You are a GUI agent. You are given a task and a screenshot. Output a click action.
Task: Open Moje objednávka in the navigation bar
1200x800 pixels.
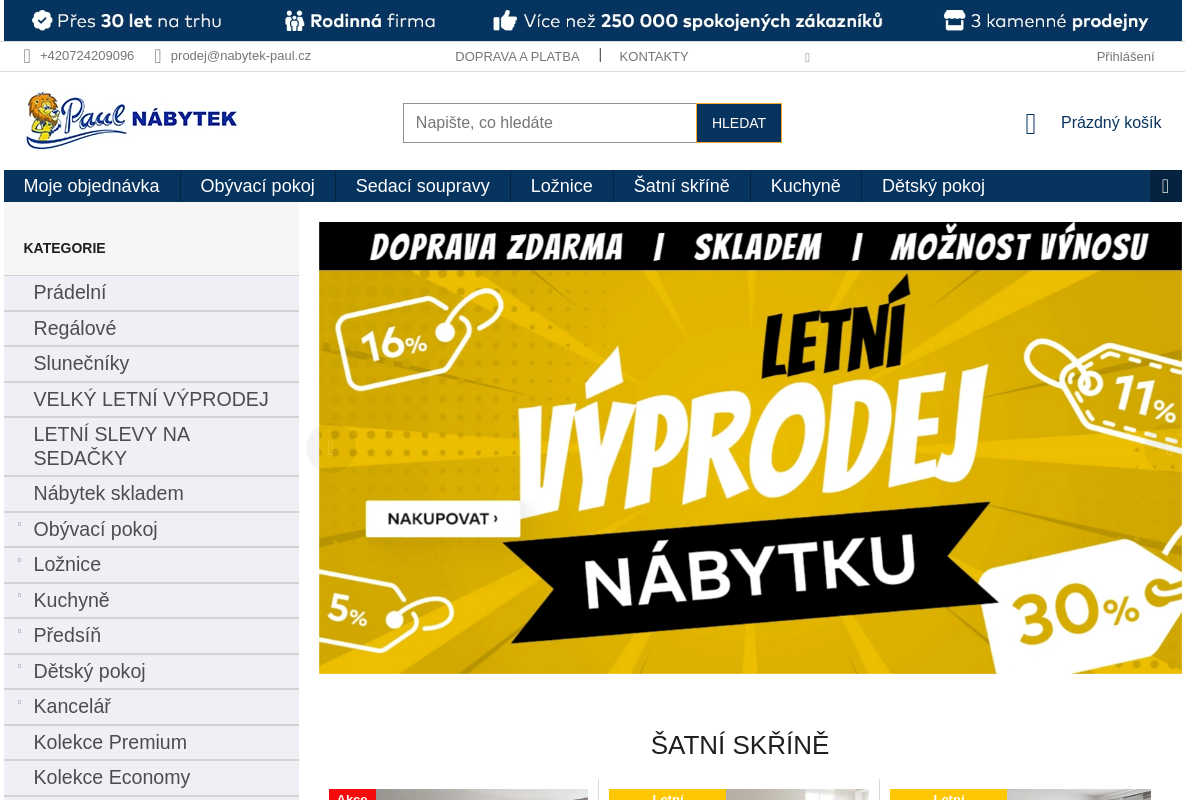pyautogui.click(x=92, y=186)
